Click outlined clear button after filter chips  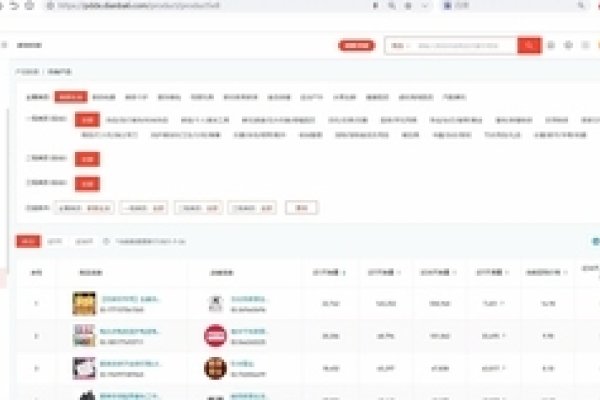click(302, 207)
